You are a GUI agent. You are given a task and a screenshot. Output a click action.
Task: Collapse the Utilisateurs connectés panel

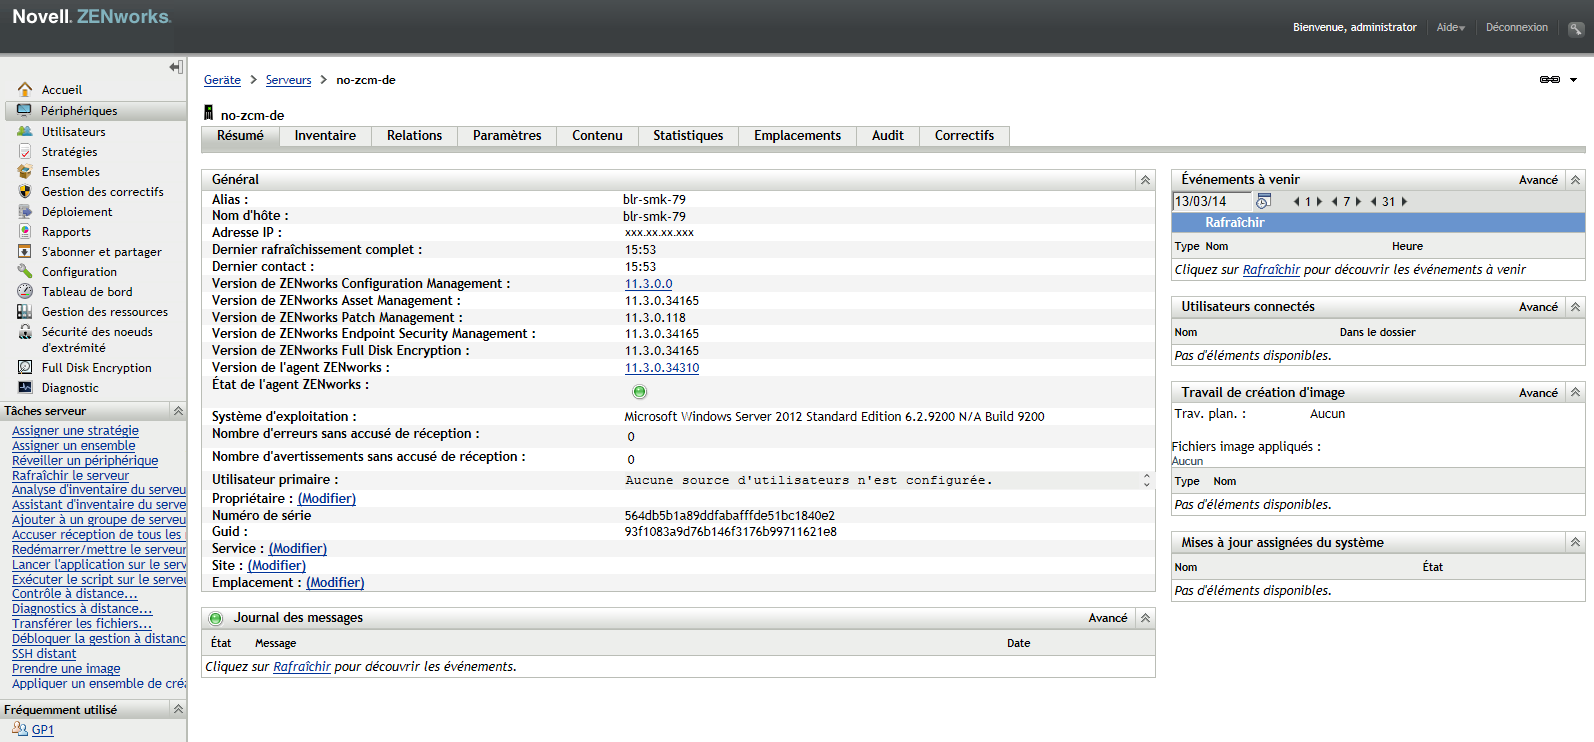click(1575, 307)
